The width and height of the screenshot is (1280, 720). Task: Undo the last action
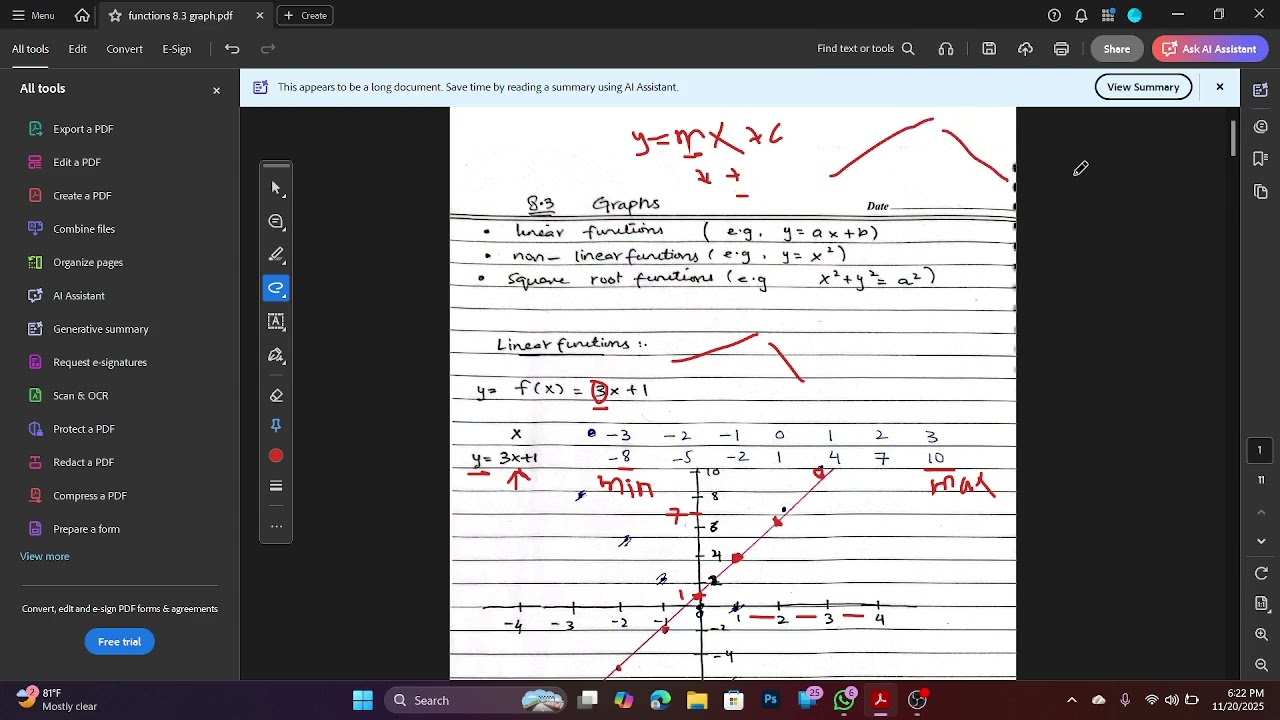(x=232, y=49)
